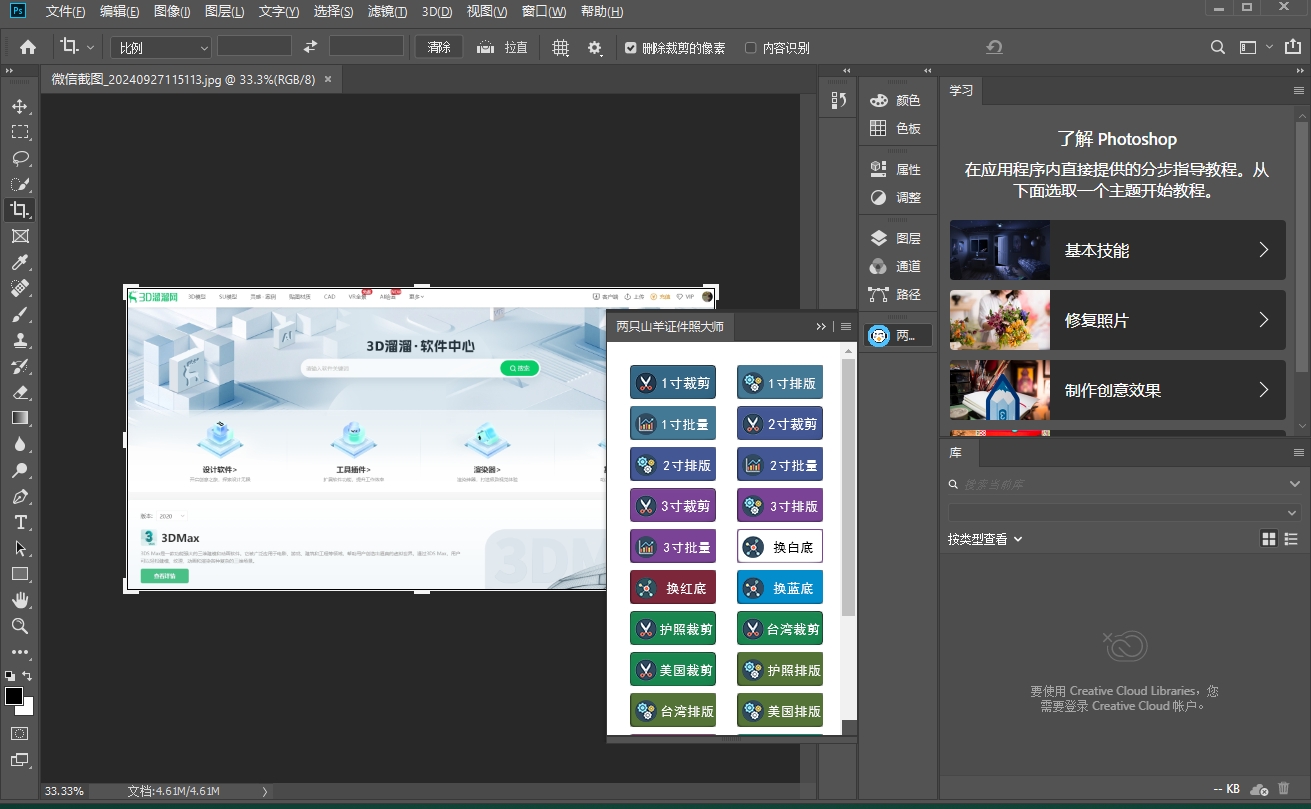The image size is (1311, 809).
Task: Open the crop ratio preset dropdown
Action: 161,47
